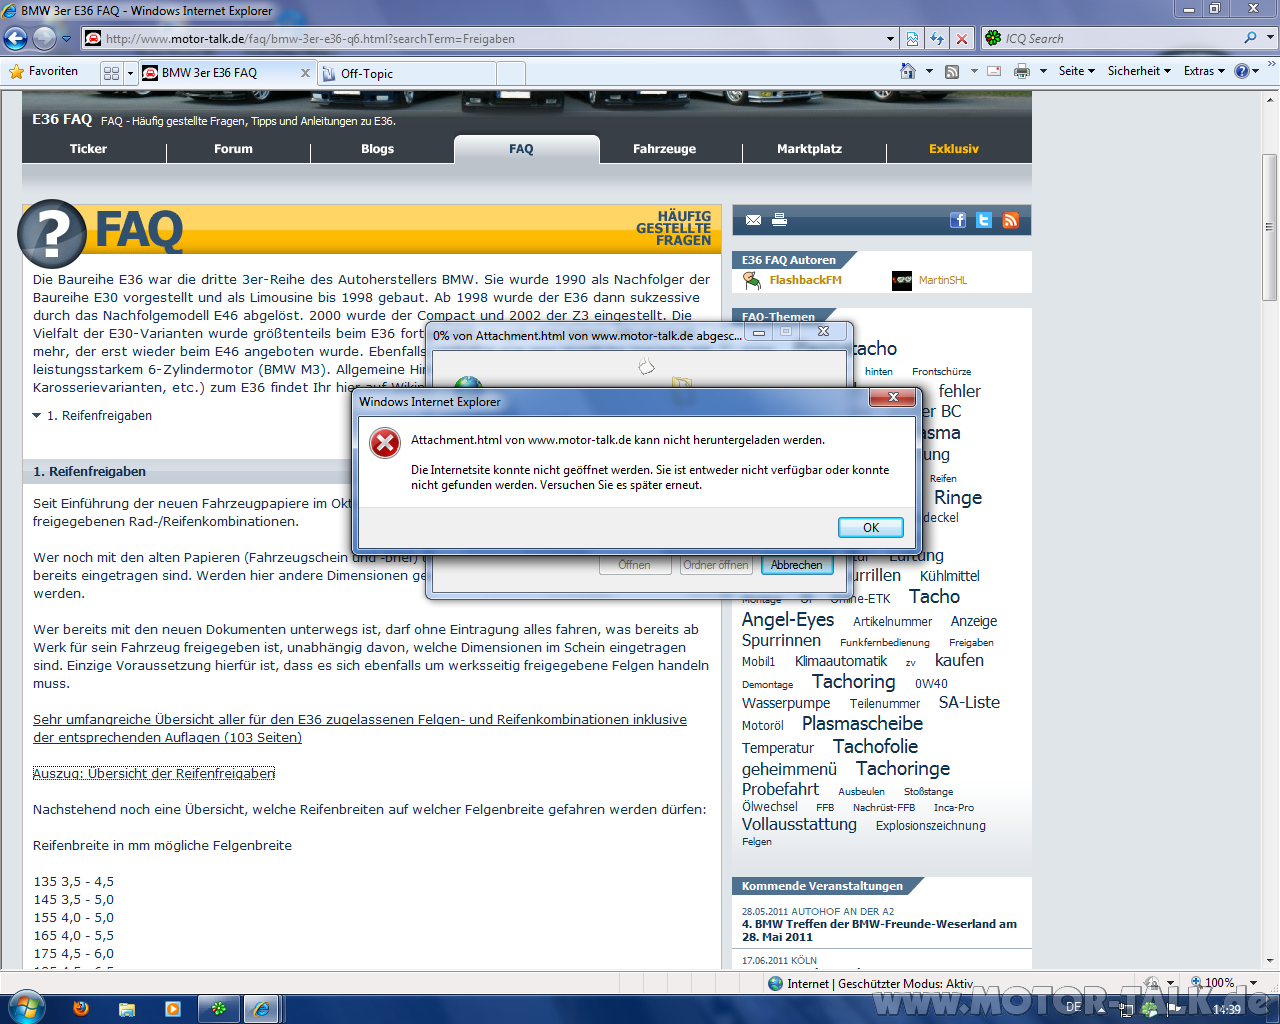Open the 103 Seiten Felgen overview link
Image resolution: width=1280 pixels, height=1024 pixels.
tap(360, 728)
